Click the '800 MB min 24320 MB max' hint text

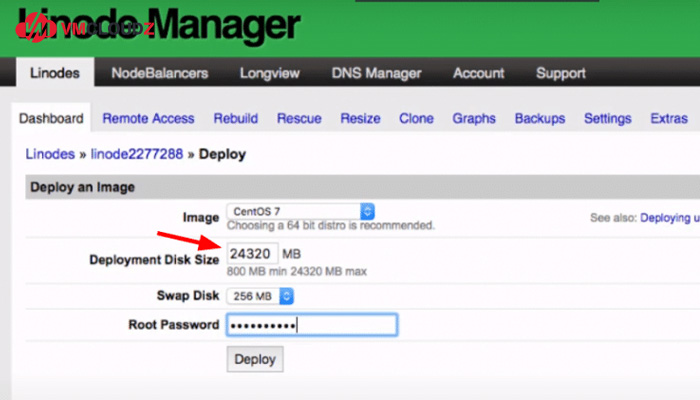[297, 271]
